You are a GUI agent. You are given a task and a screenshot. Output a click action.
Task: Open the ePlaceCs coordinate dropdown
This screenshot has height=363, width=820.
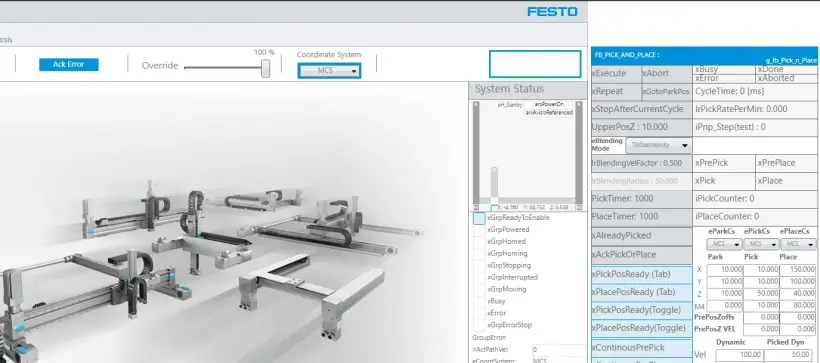[798, 244]
